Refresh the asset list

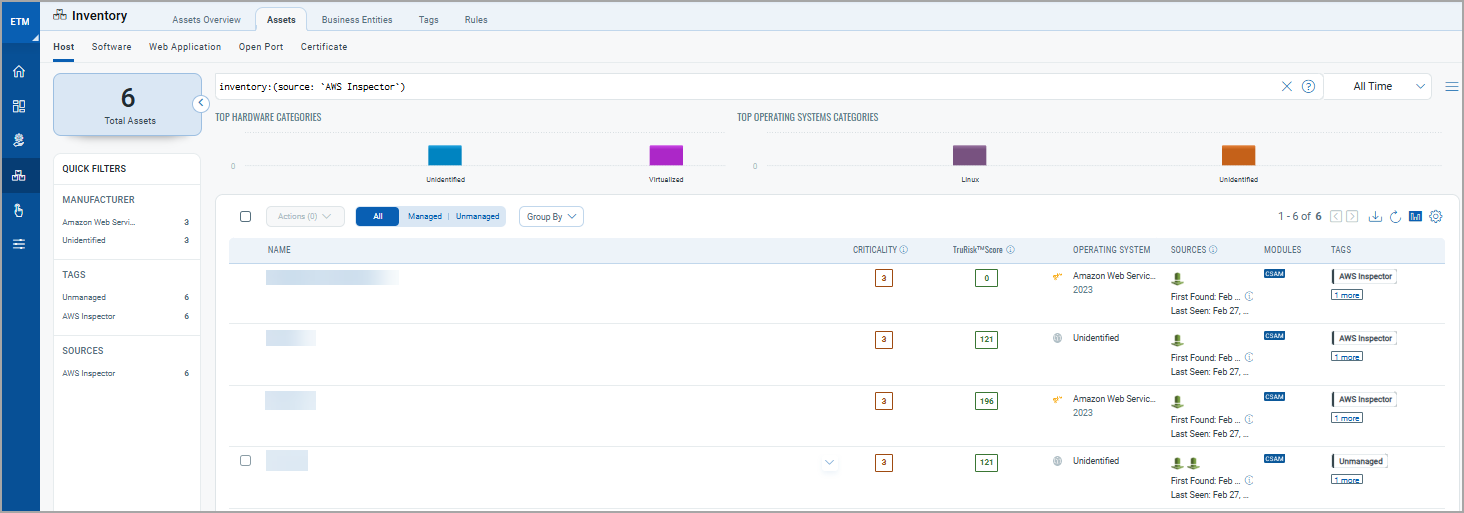(1395, 216)
